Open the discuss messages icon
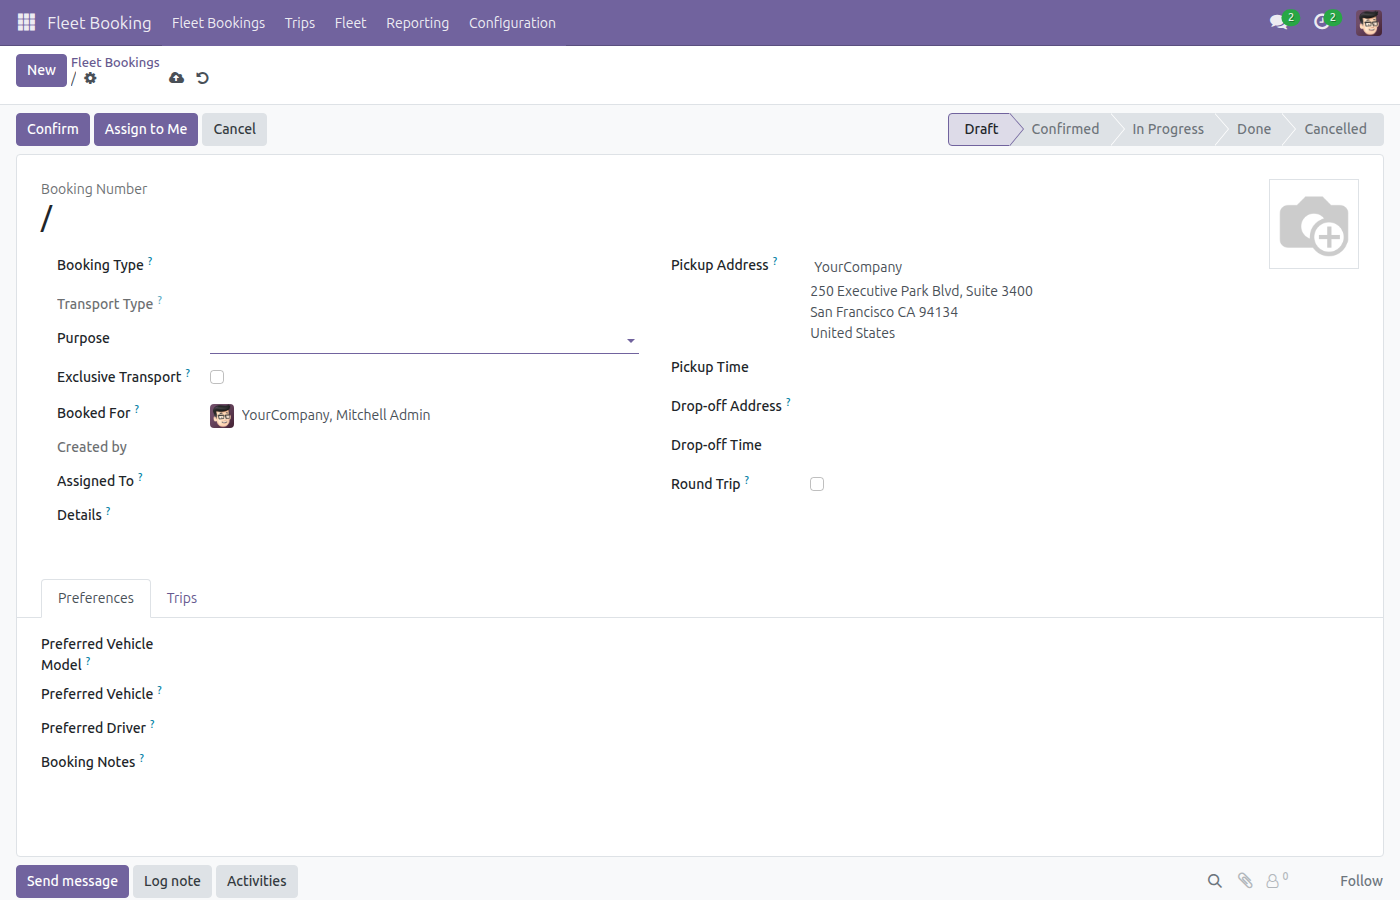 tap(1278, 22)
